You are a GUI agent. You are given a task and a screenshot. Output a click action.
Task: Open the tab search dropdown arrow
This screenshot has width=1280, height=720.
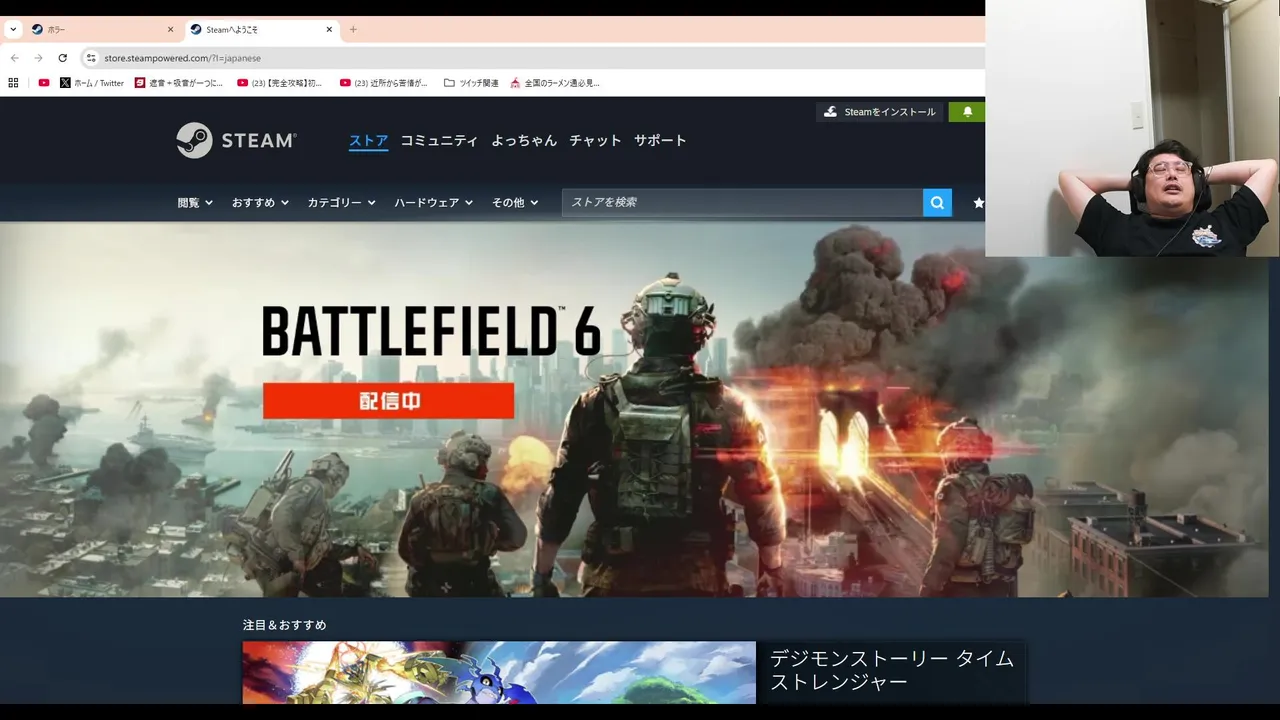pyautogui.click(x=13, y=29)
